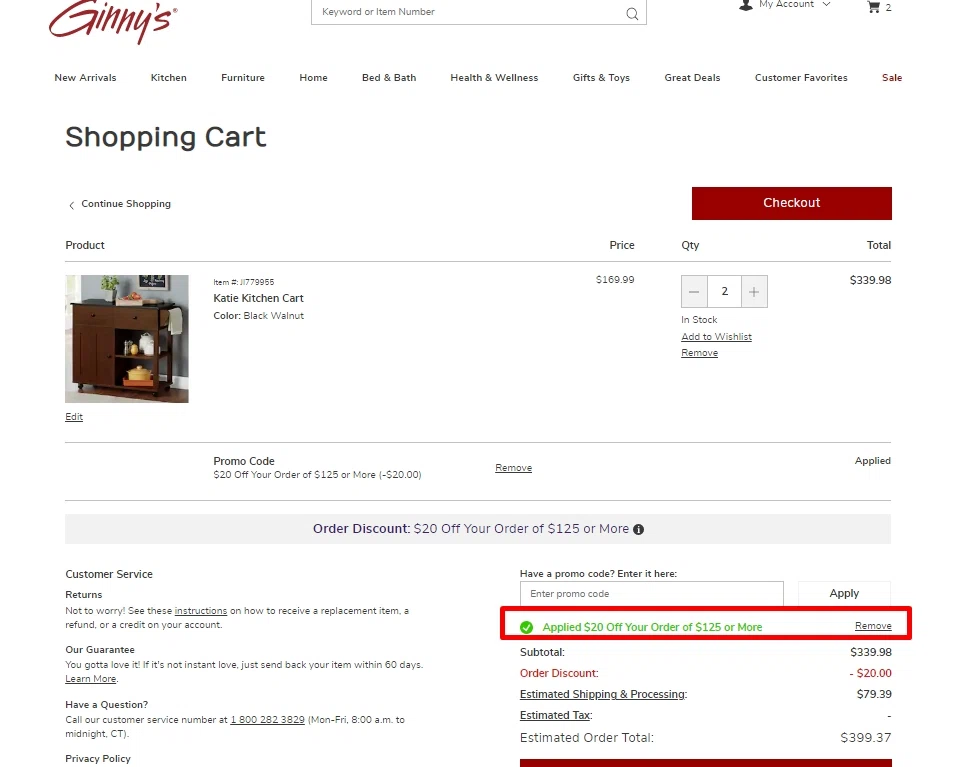Click the Katie Kitchen Cart product title

(258, 298)
